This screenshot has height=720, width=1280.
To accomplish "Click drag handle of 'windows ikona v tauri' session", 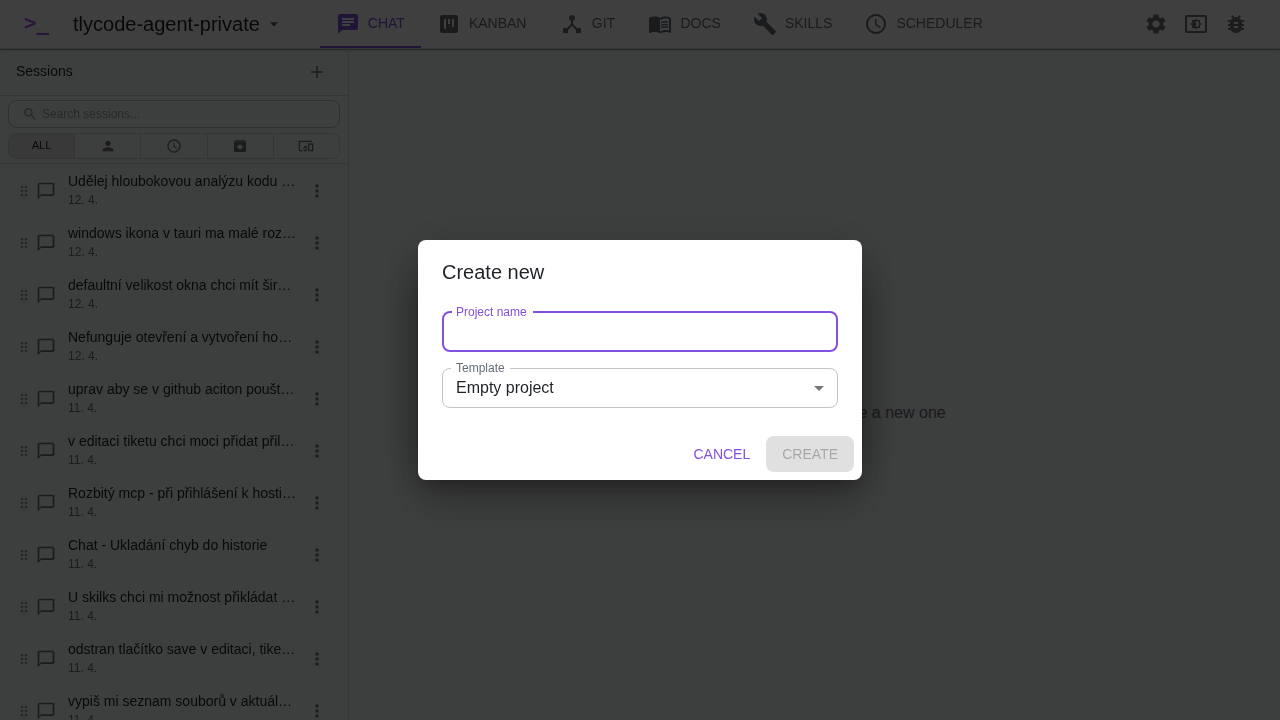I will click(24, 243).
